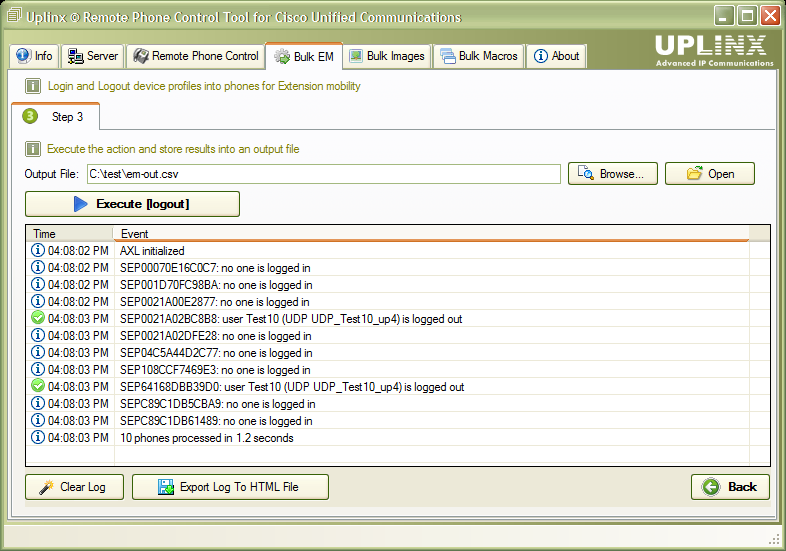Click the picture icon on Bulk Images tab

click(x=356, y=56)
